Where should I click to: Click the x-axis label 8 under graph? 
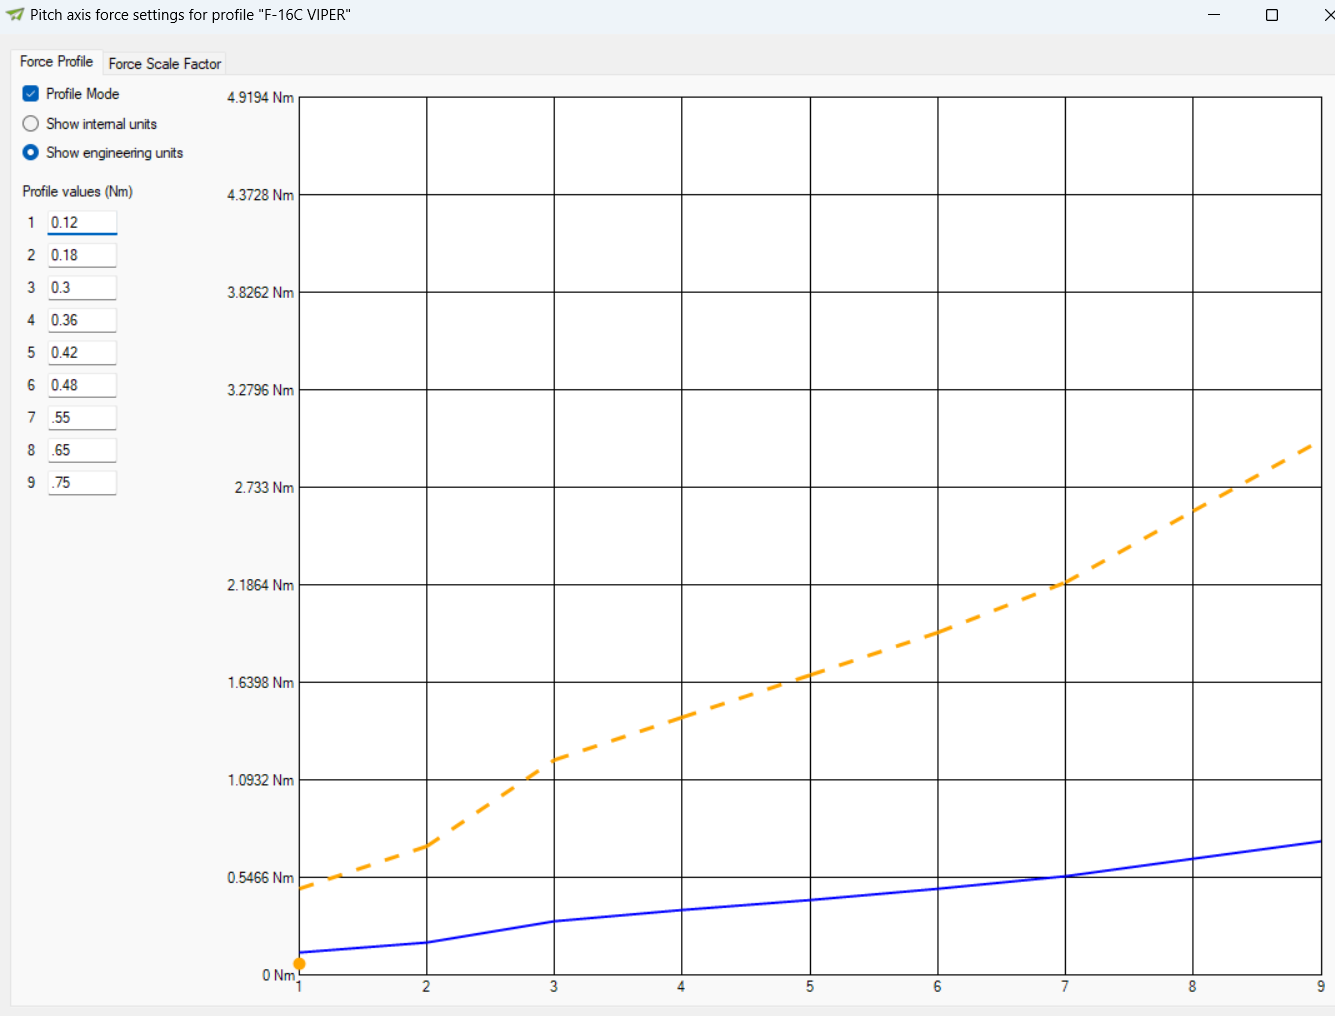[1192, 987]
